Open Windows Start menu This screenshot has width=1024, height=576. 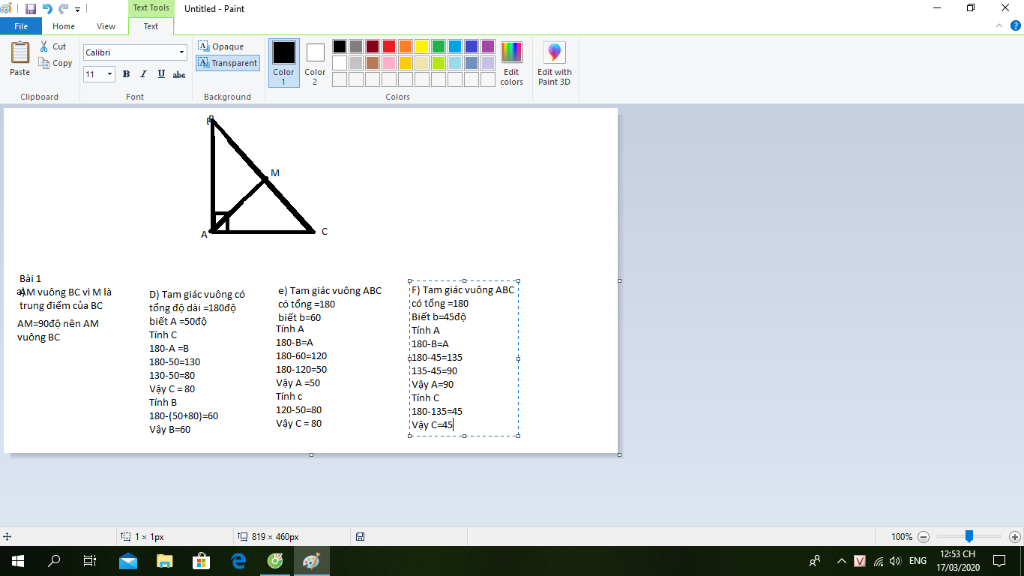[x=18, y=561]
